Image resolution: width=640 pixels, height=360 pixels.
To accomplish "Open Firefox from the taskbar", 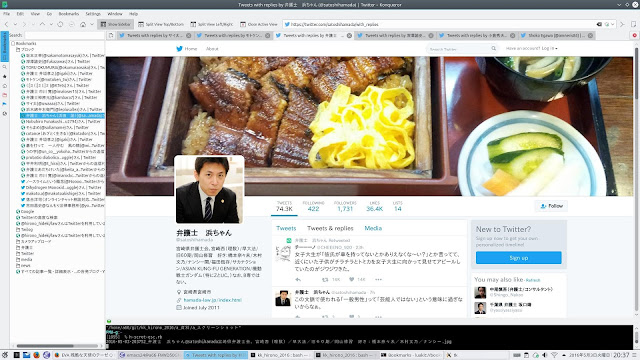I will (36, 355).
